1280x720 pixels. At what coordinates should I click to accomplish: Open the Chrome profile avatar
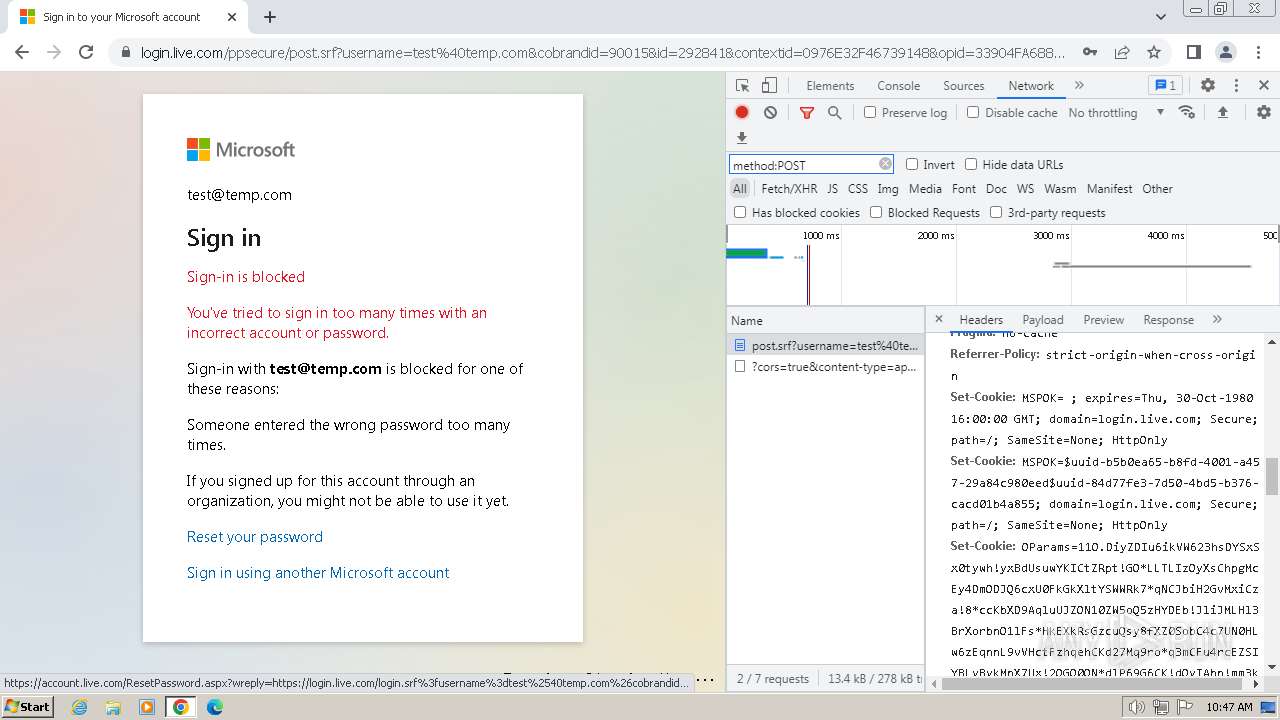[1226, 52]
